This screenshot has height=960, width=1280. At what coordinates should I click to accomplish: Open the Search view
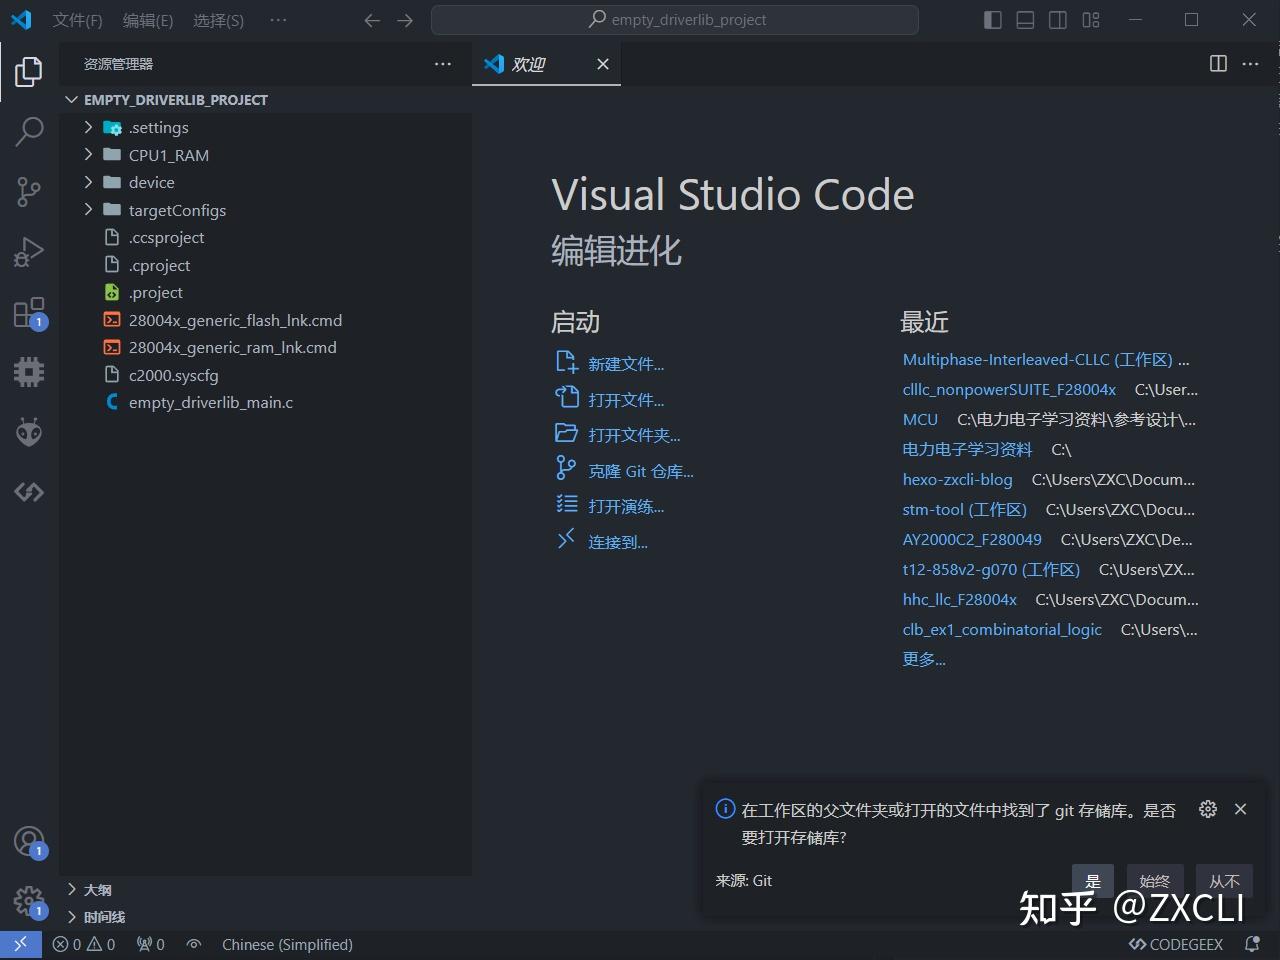(x=28, y=131)
